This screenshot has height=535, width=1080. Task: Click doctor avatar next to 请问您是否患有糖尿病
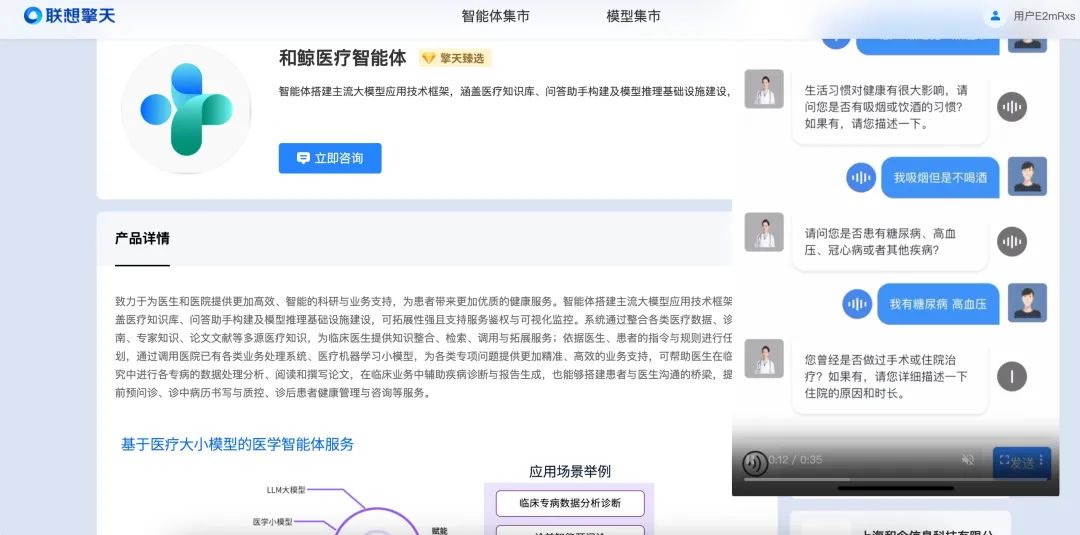764,231
